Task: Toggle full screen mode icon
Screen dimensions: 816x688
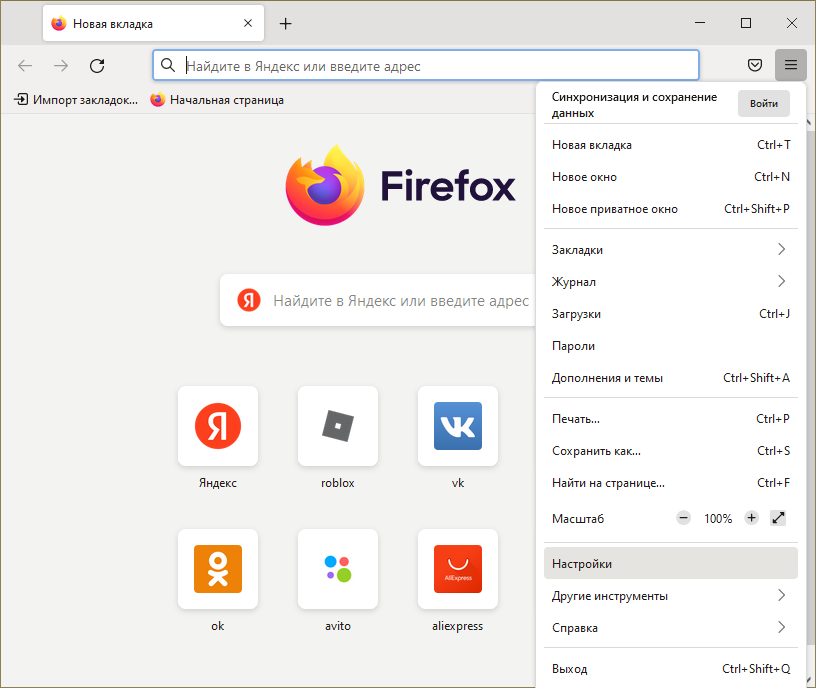Action: 778,518
